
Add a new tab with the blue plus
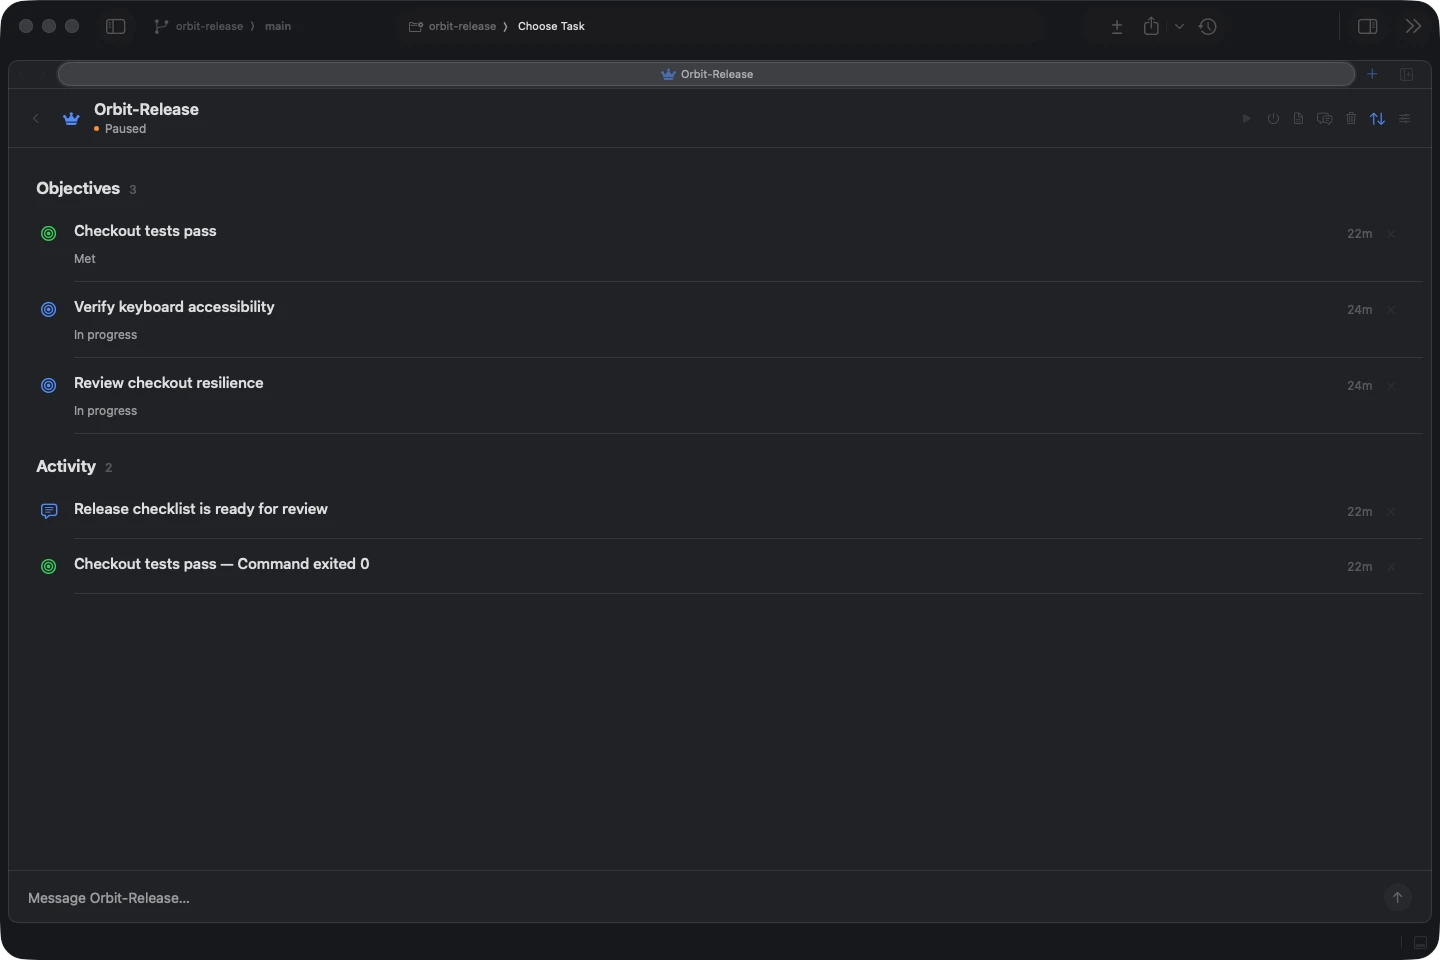tap(1373, 74)
